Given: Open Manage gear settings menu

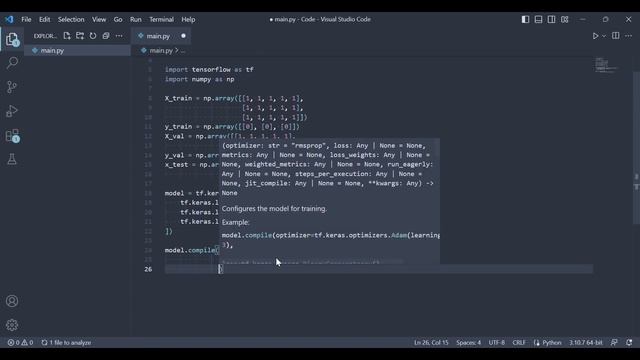Looking at the screenshot, I should click(x=12, y=325).
